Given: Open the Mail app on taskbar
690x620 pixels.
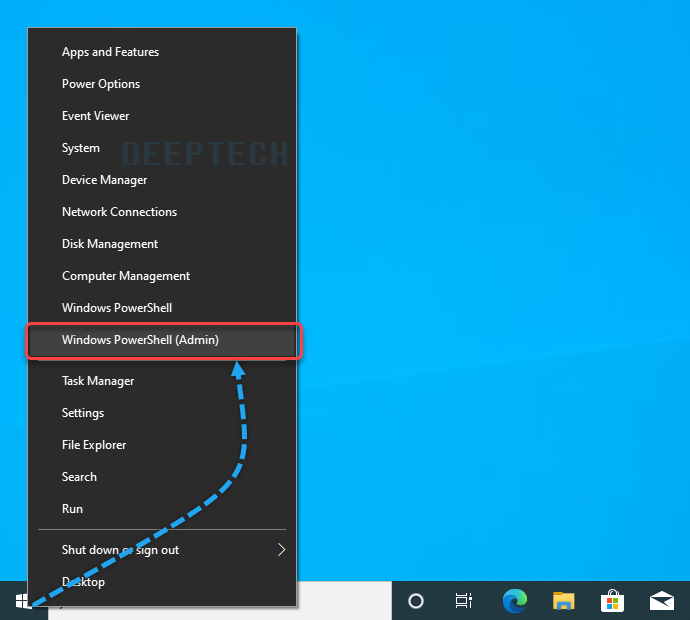Looking at the screenshot, I should click(x=662, y=601).
